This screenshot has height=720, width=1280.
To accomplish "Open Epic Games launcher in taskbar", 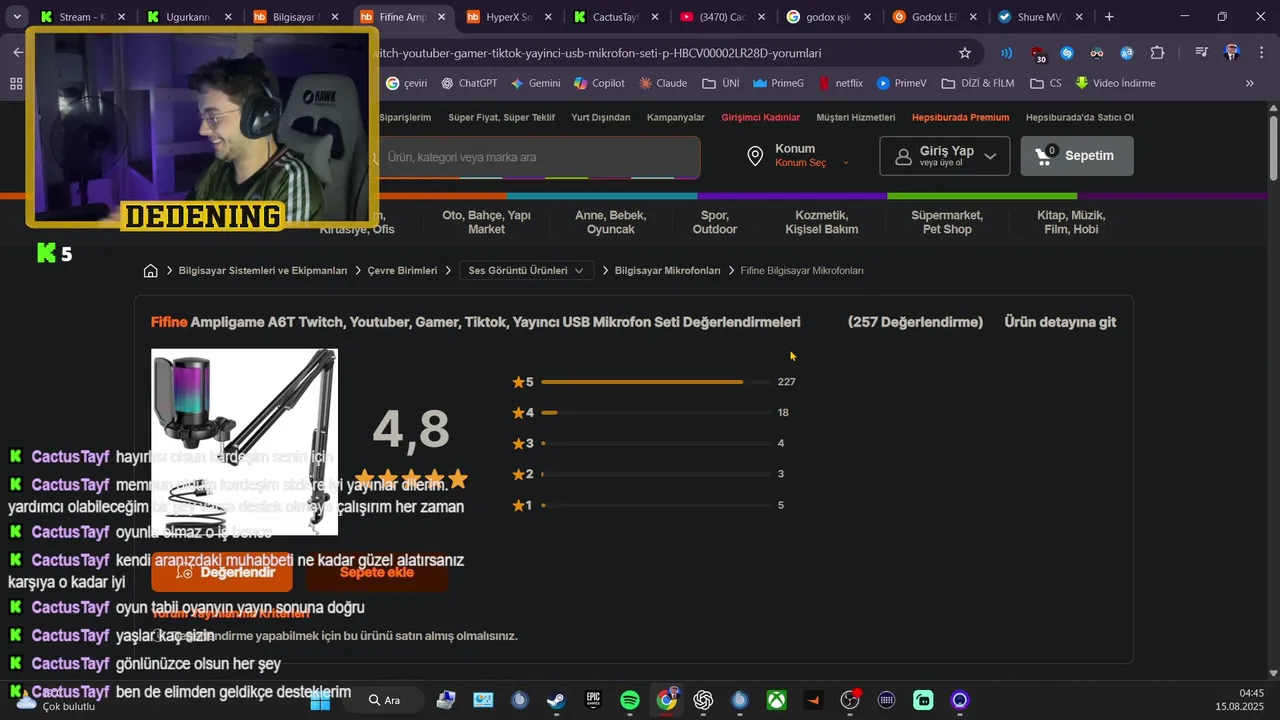I will 593,700.
